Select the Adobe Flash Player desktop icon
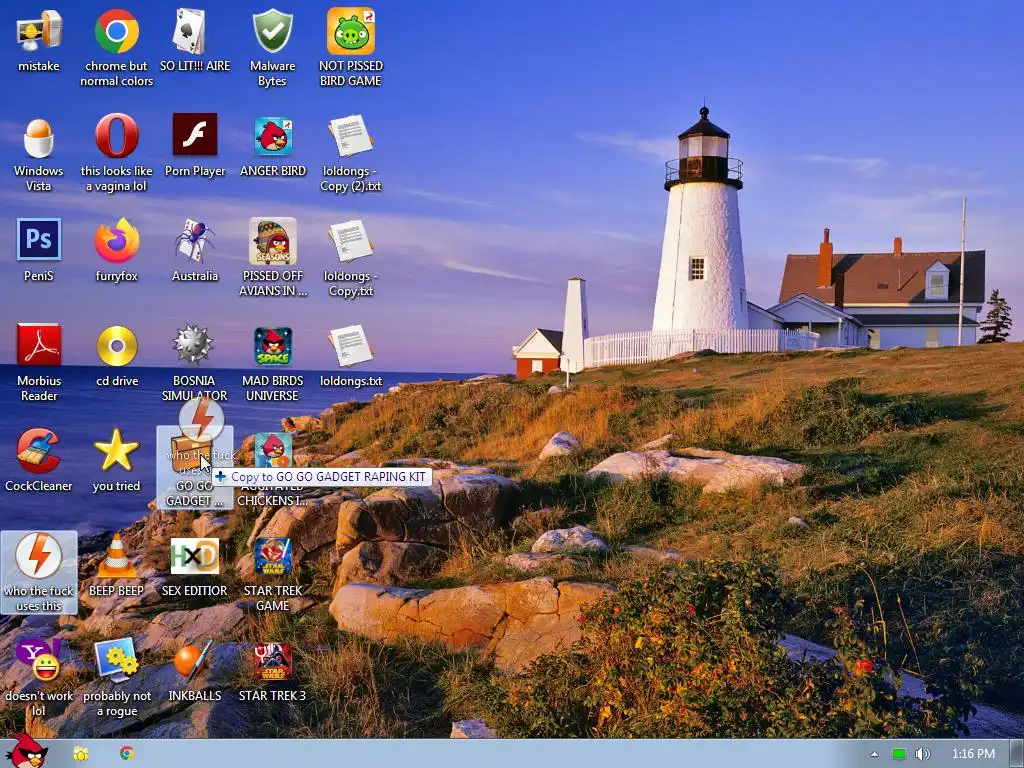 tap(195, 135)
